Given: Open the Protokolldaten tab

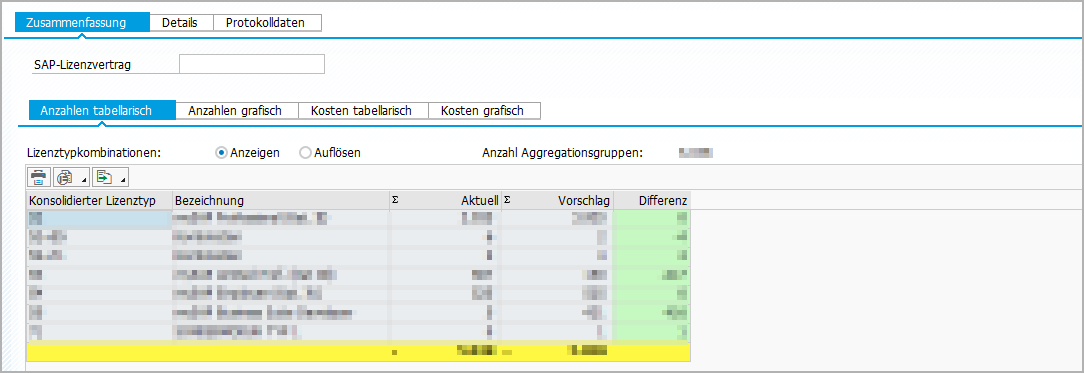Looking at the screenshot, I should 268,22.
